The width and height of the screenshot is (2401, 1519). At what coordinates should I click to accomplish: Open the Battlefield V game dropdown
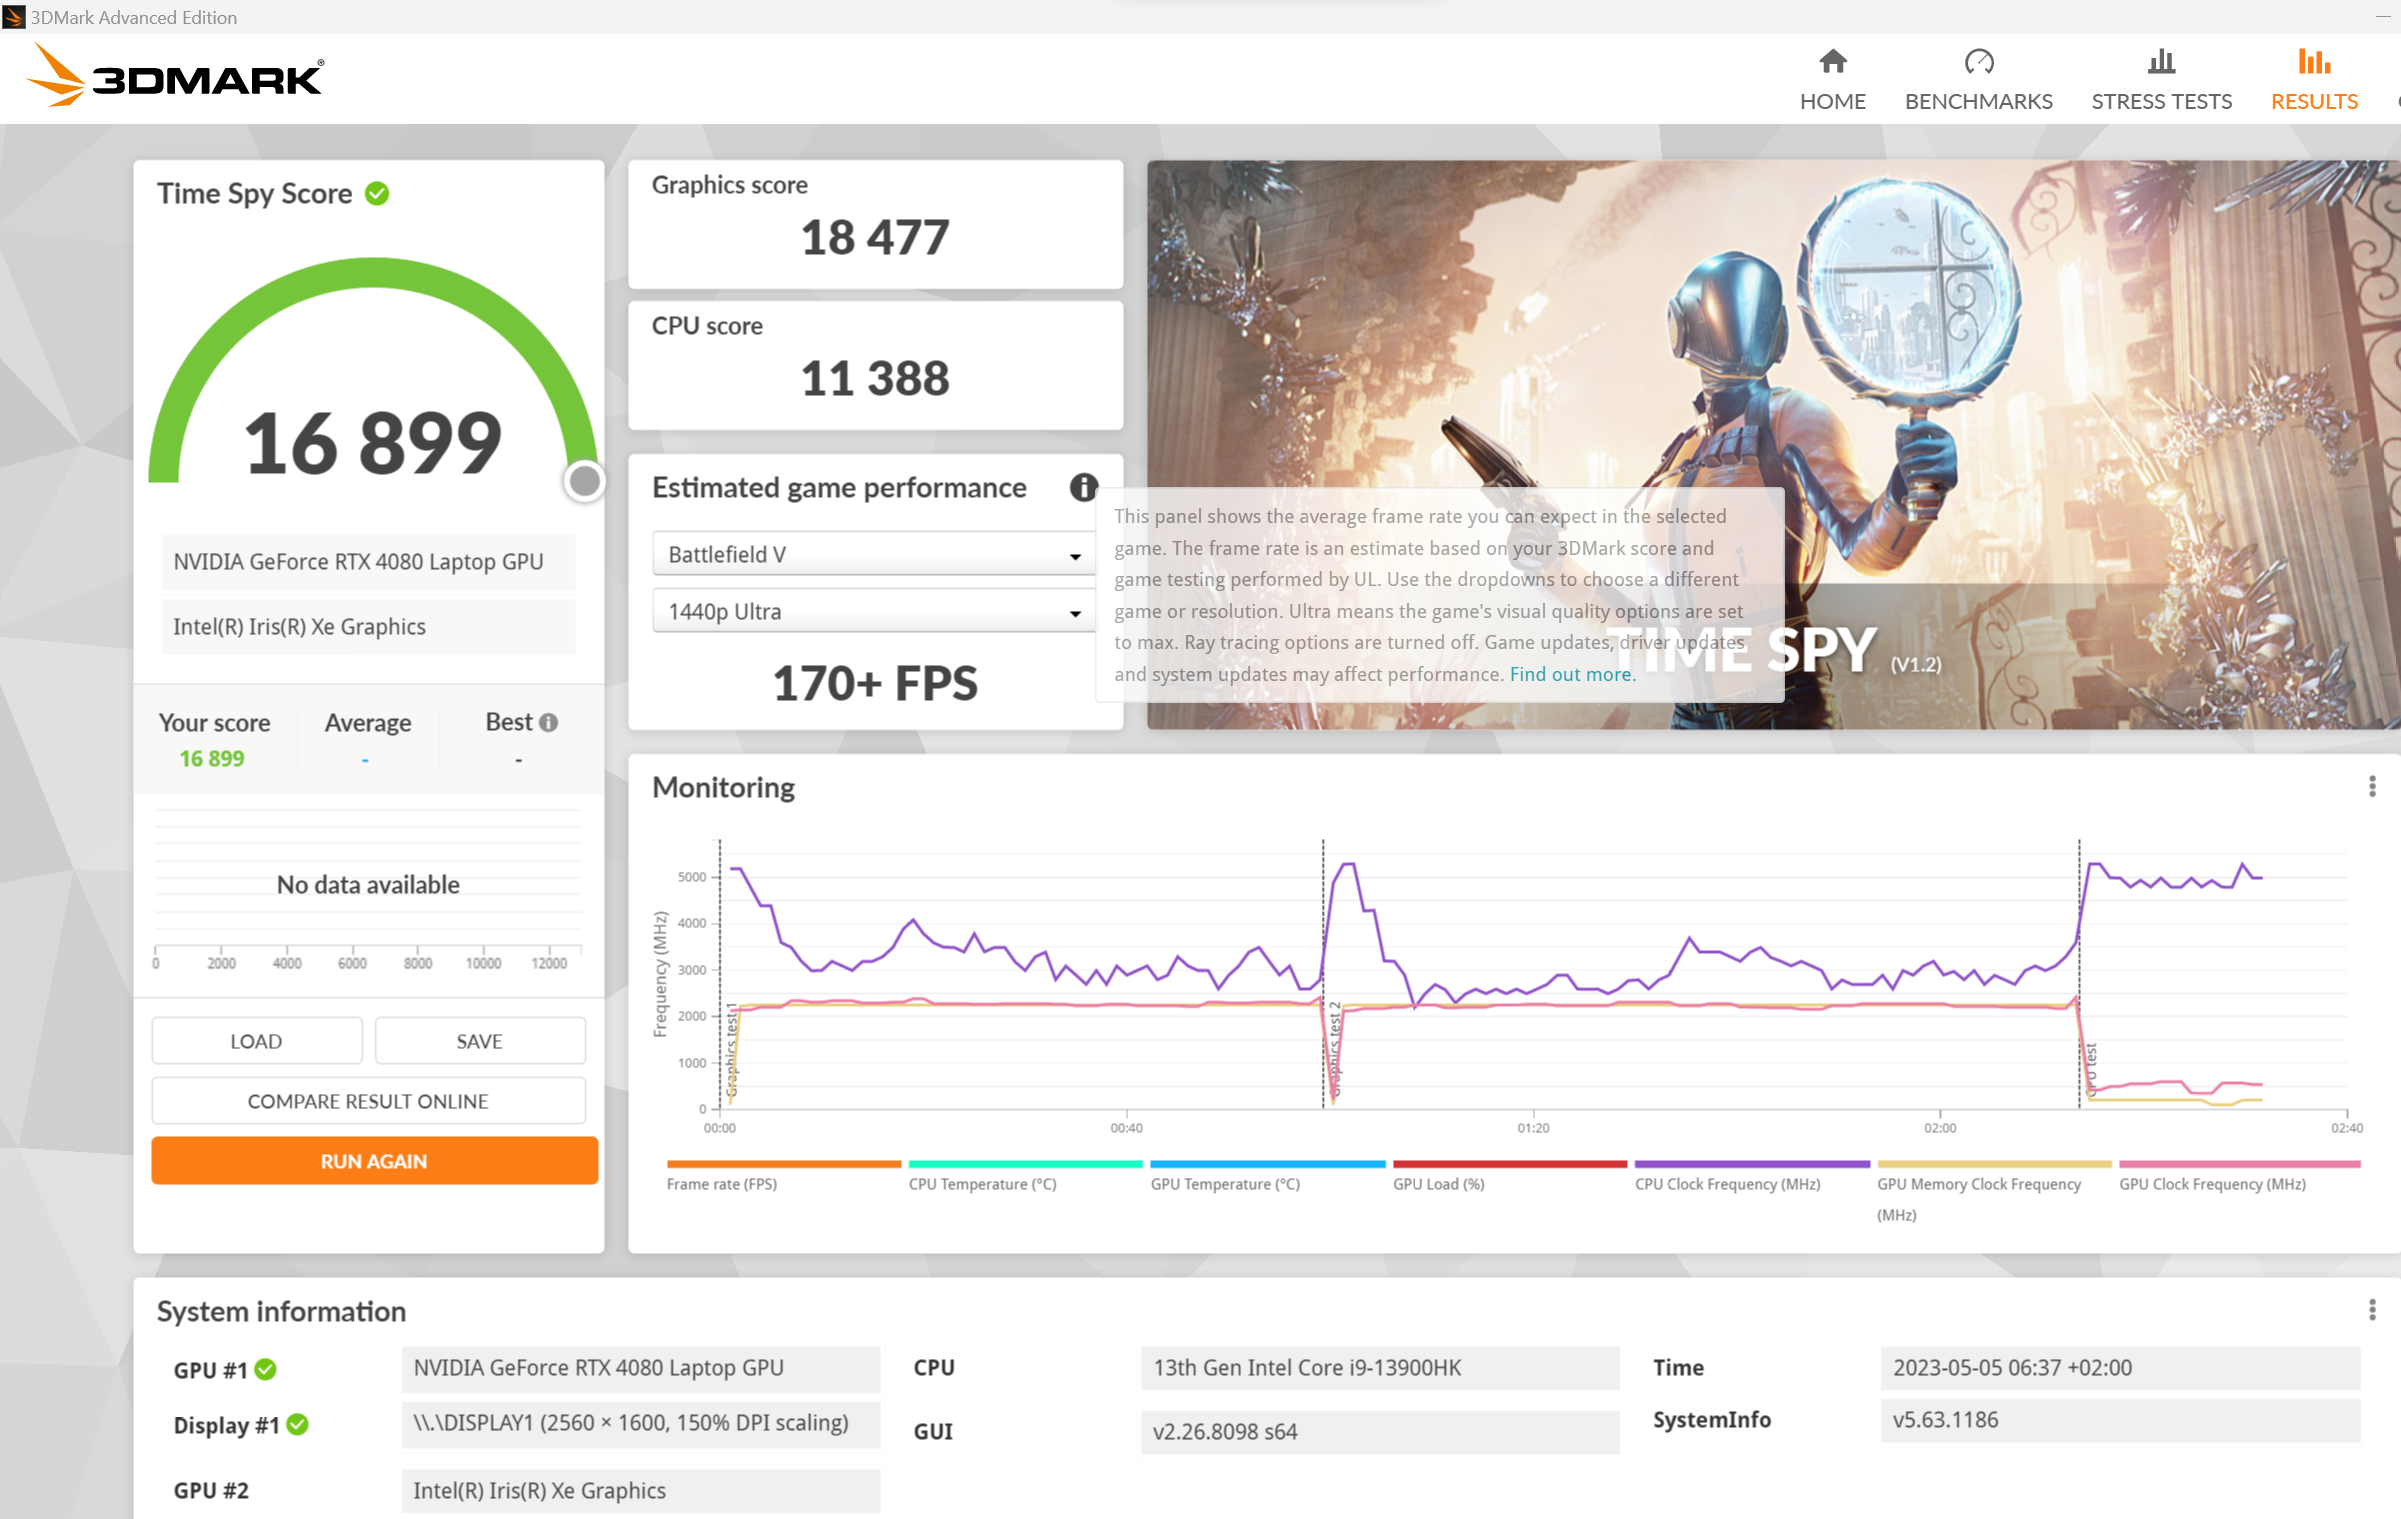(873, 555)
